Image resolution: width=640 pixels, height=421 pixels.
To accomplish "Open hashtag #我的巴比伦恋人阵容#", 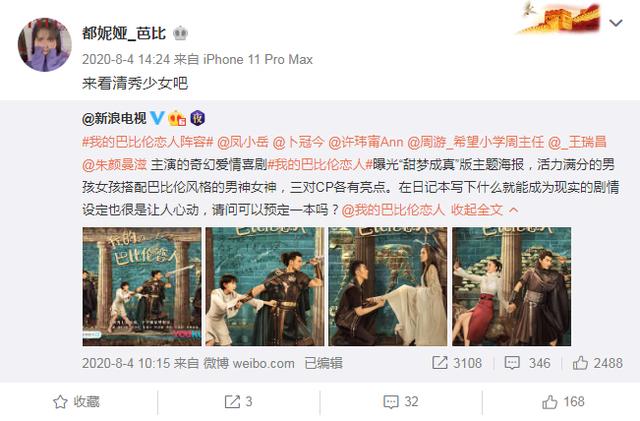I will click(x=148, y=142).
